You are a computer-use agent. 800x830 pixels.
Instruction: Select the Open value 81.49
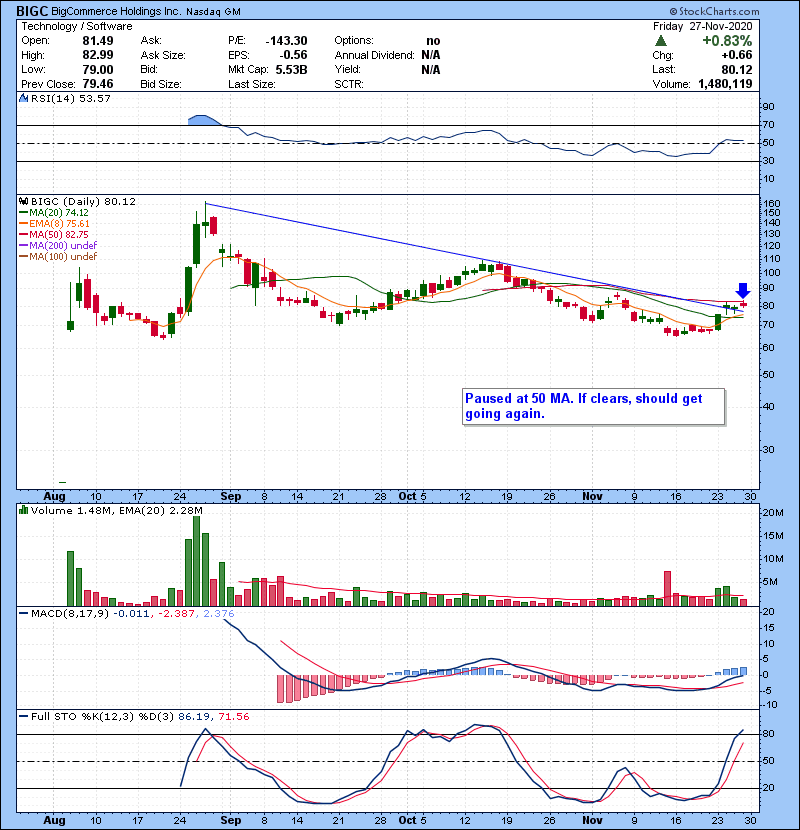pyautogui.click(x=98, y=41)
